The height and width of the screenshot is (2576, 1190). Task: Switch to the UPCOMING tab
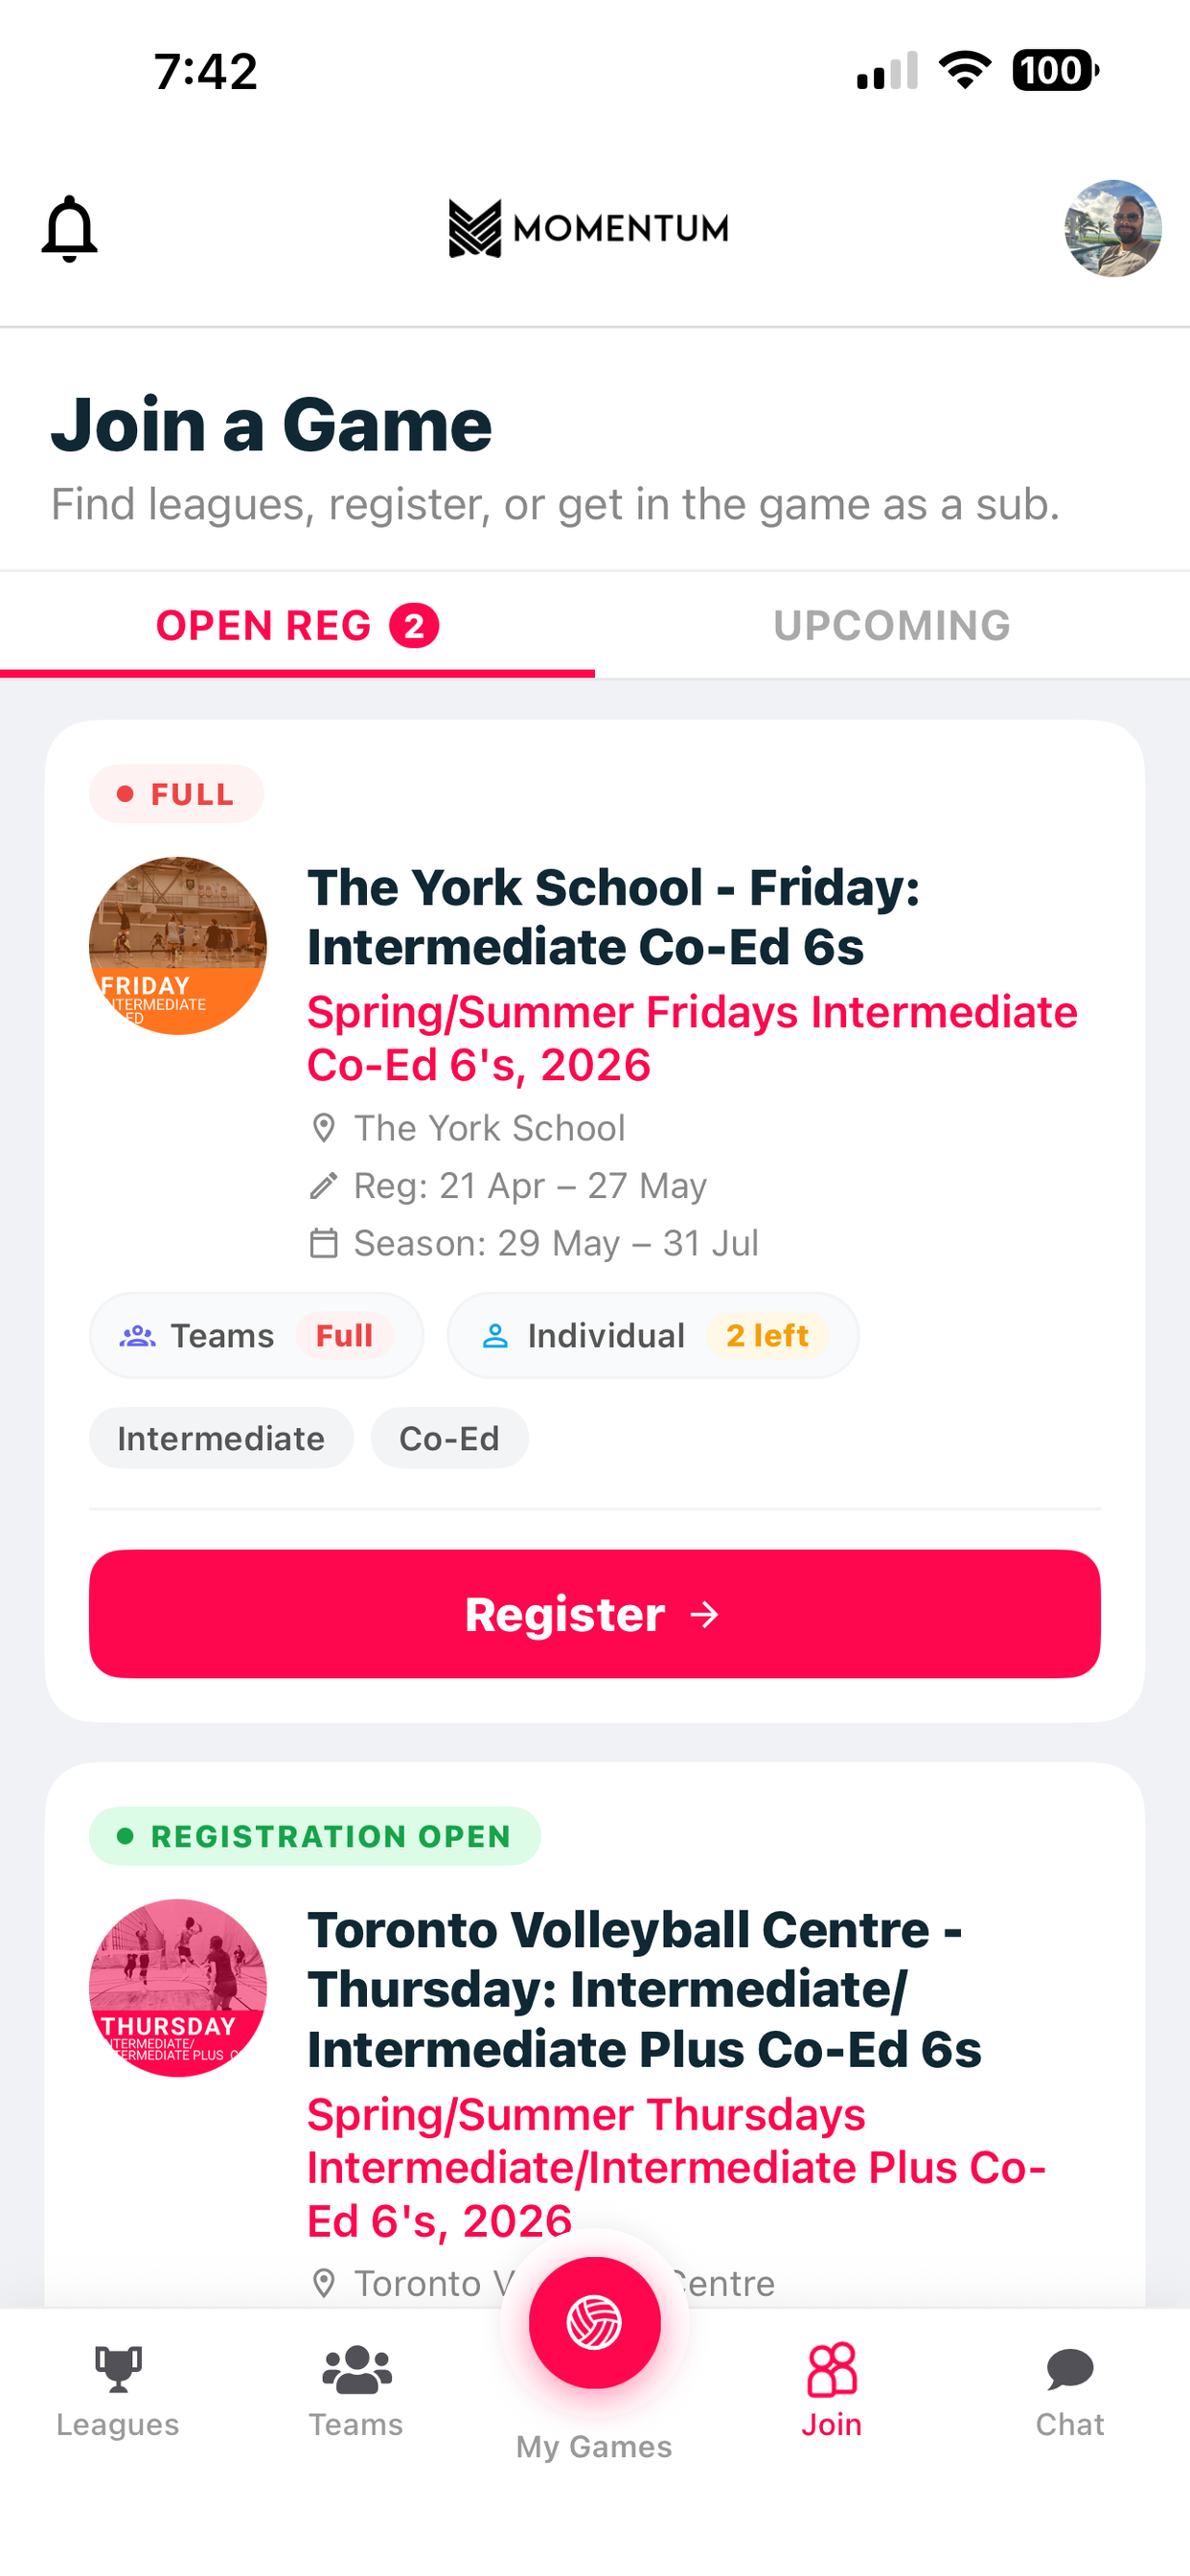tap(892, 626)
